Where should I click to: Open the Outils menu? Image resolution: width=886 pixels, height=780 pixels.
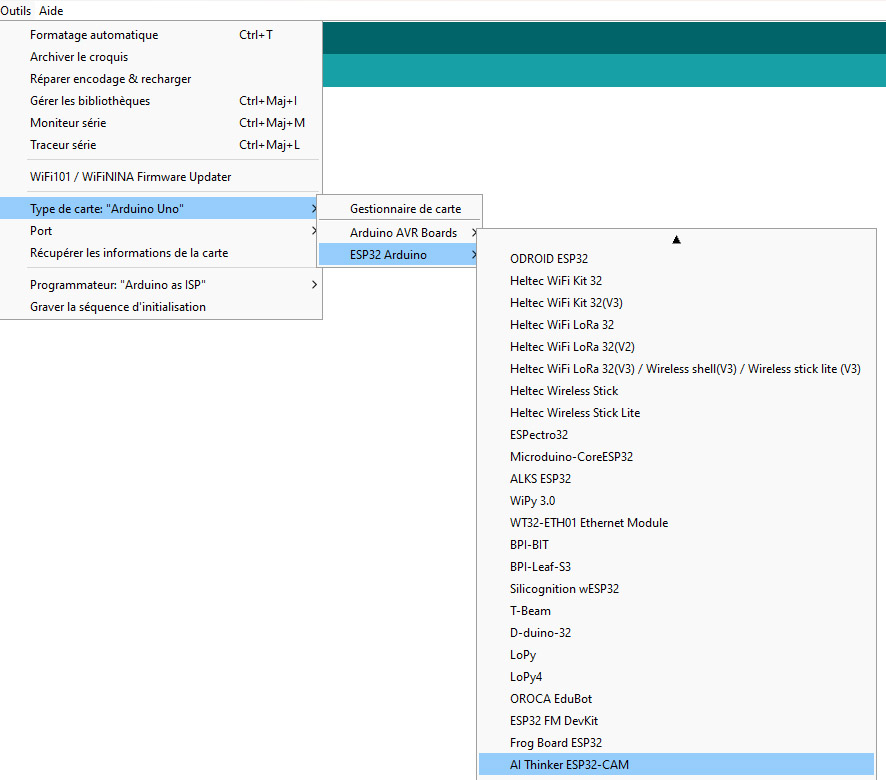tap(16, 11)
